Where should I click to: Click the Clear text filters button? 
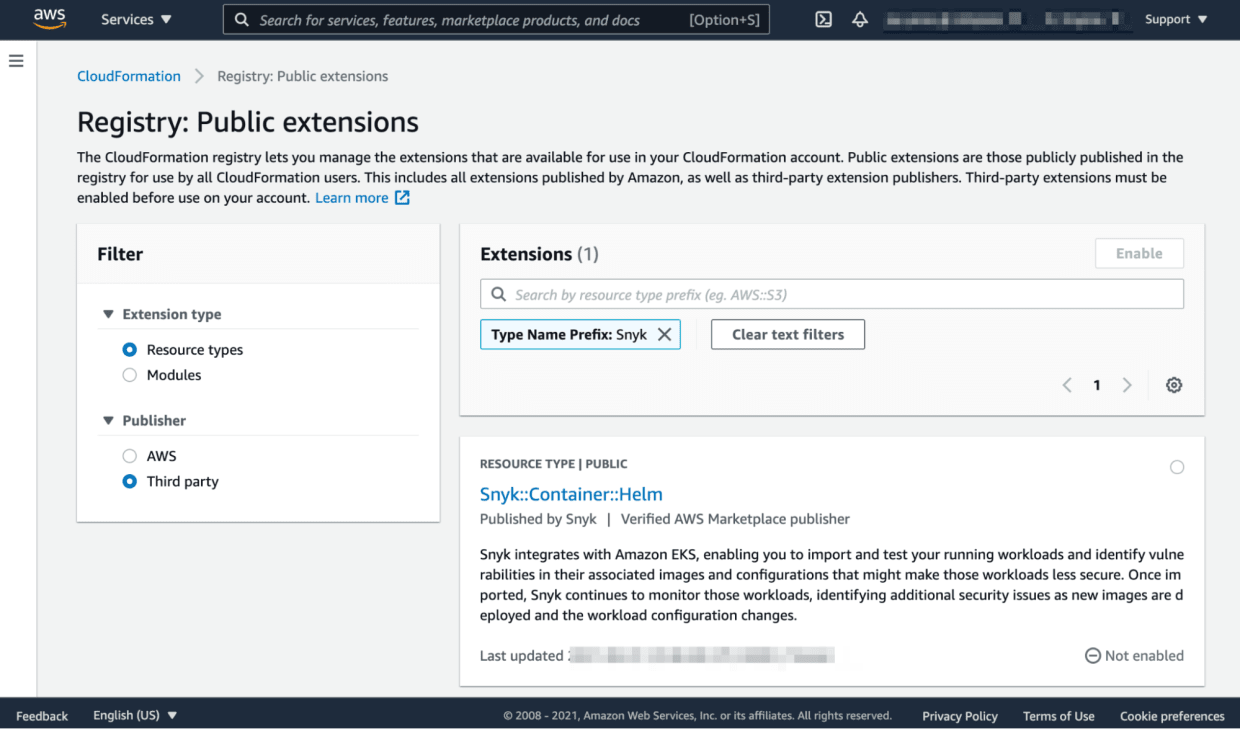click(788, 335)
